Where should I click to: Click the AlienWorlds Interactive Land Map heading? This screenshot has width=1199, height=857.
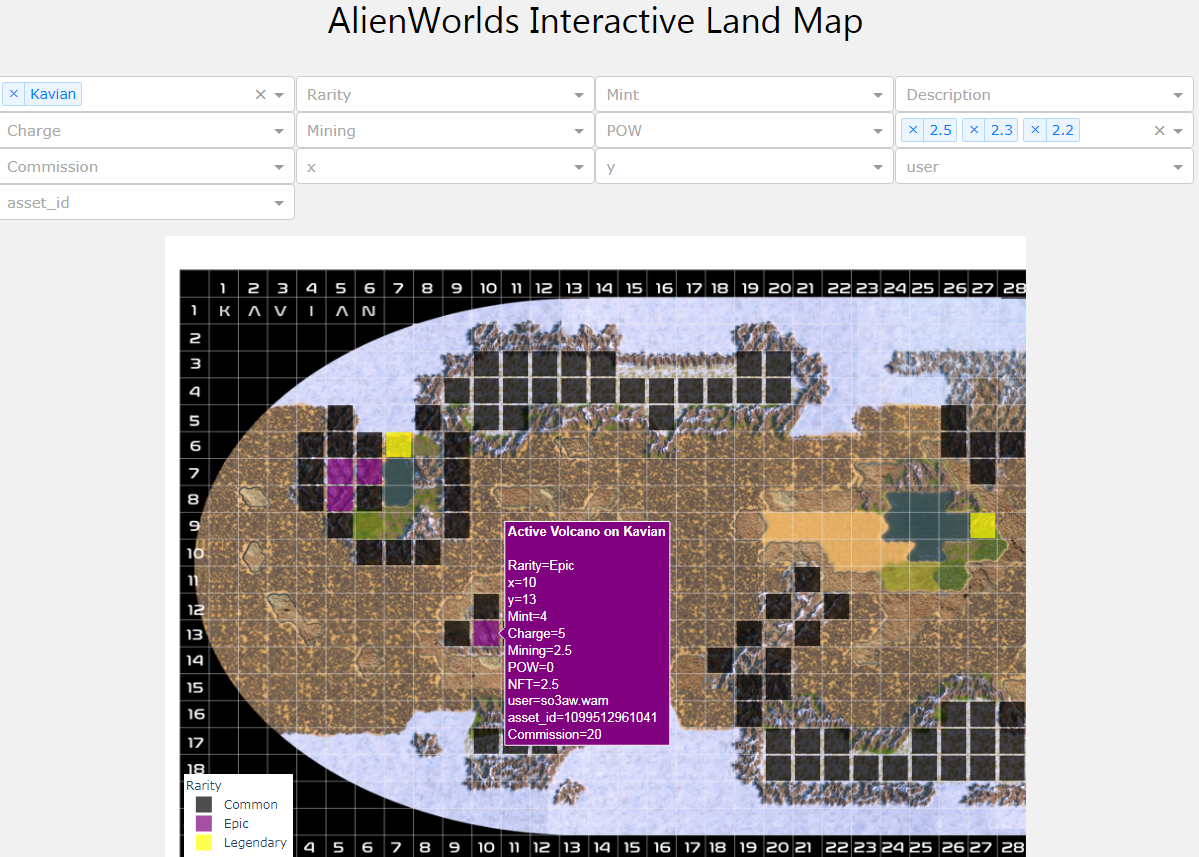pos(595,21)
